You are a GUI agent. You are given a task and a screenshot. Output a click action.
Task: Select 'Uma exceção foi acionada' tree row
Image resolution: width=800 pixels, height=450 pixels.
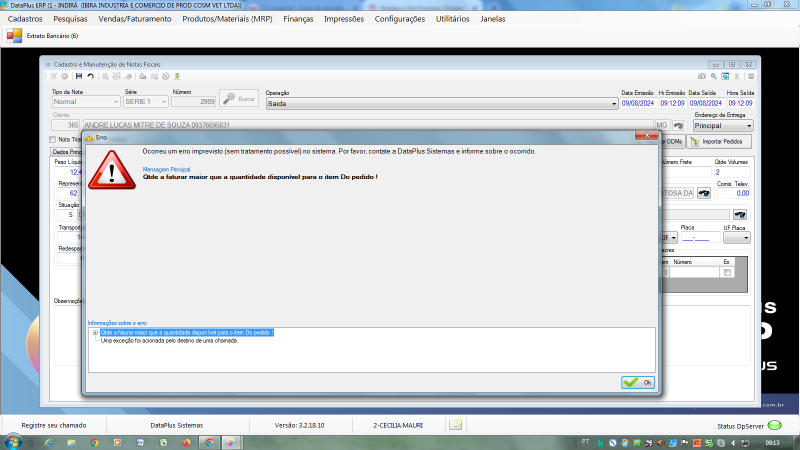[x=169, y=341]
